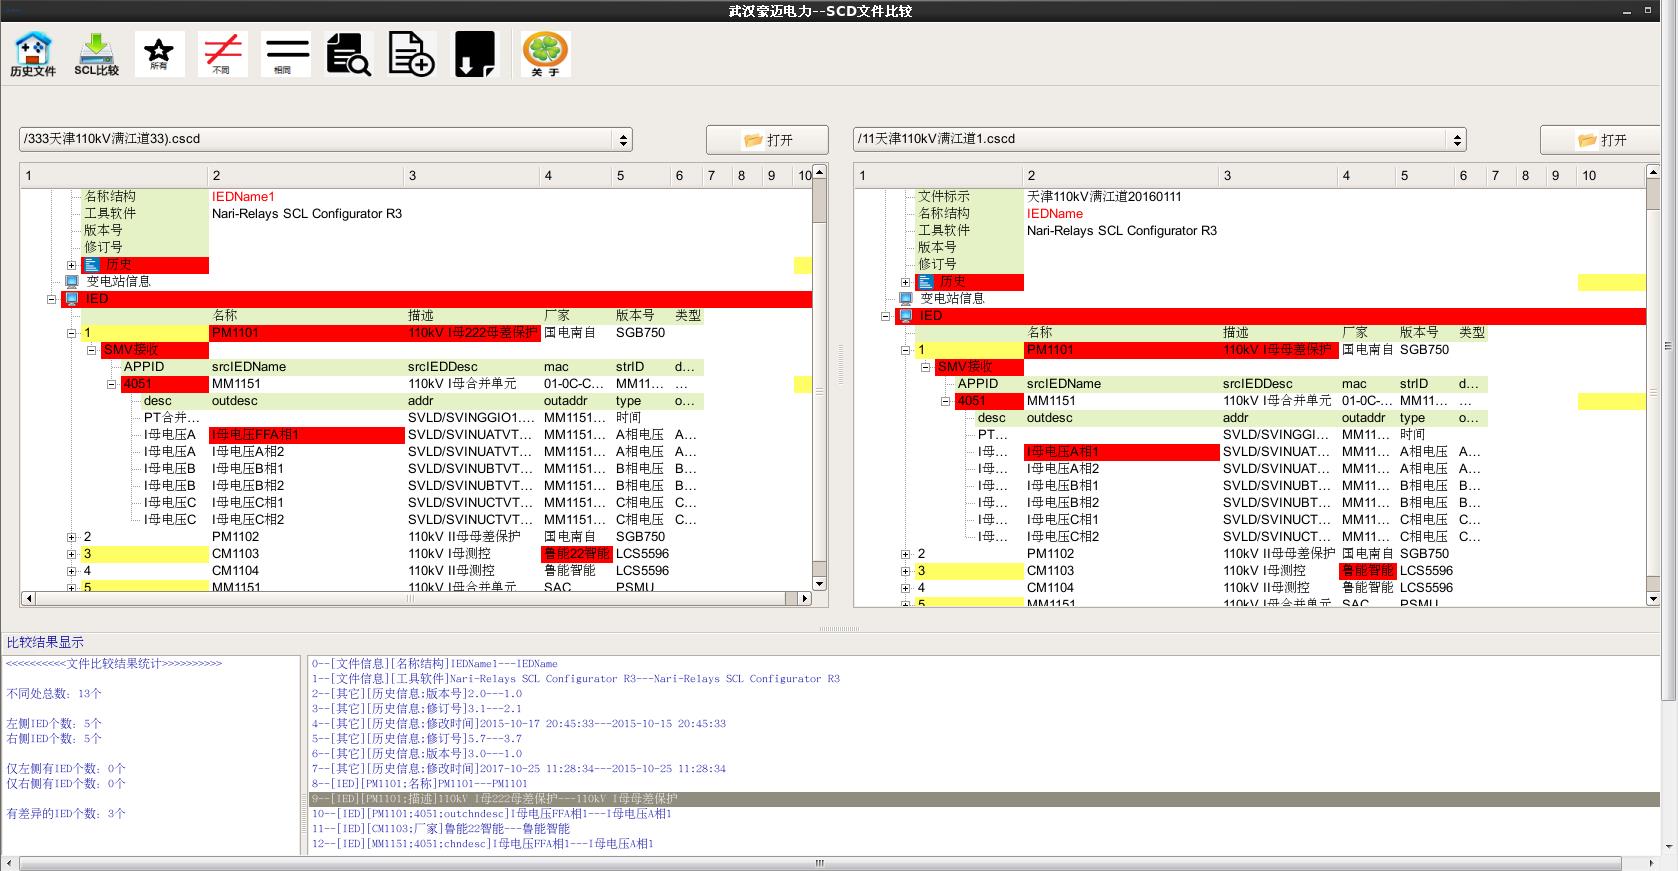The image size is (1678, 871).
Task: Click the document search magnifier icon
Action: [349, 54]
